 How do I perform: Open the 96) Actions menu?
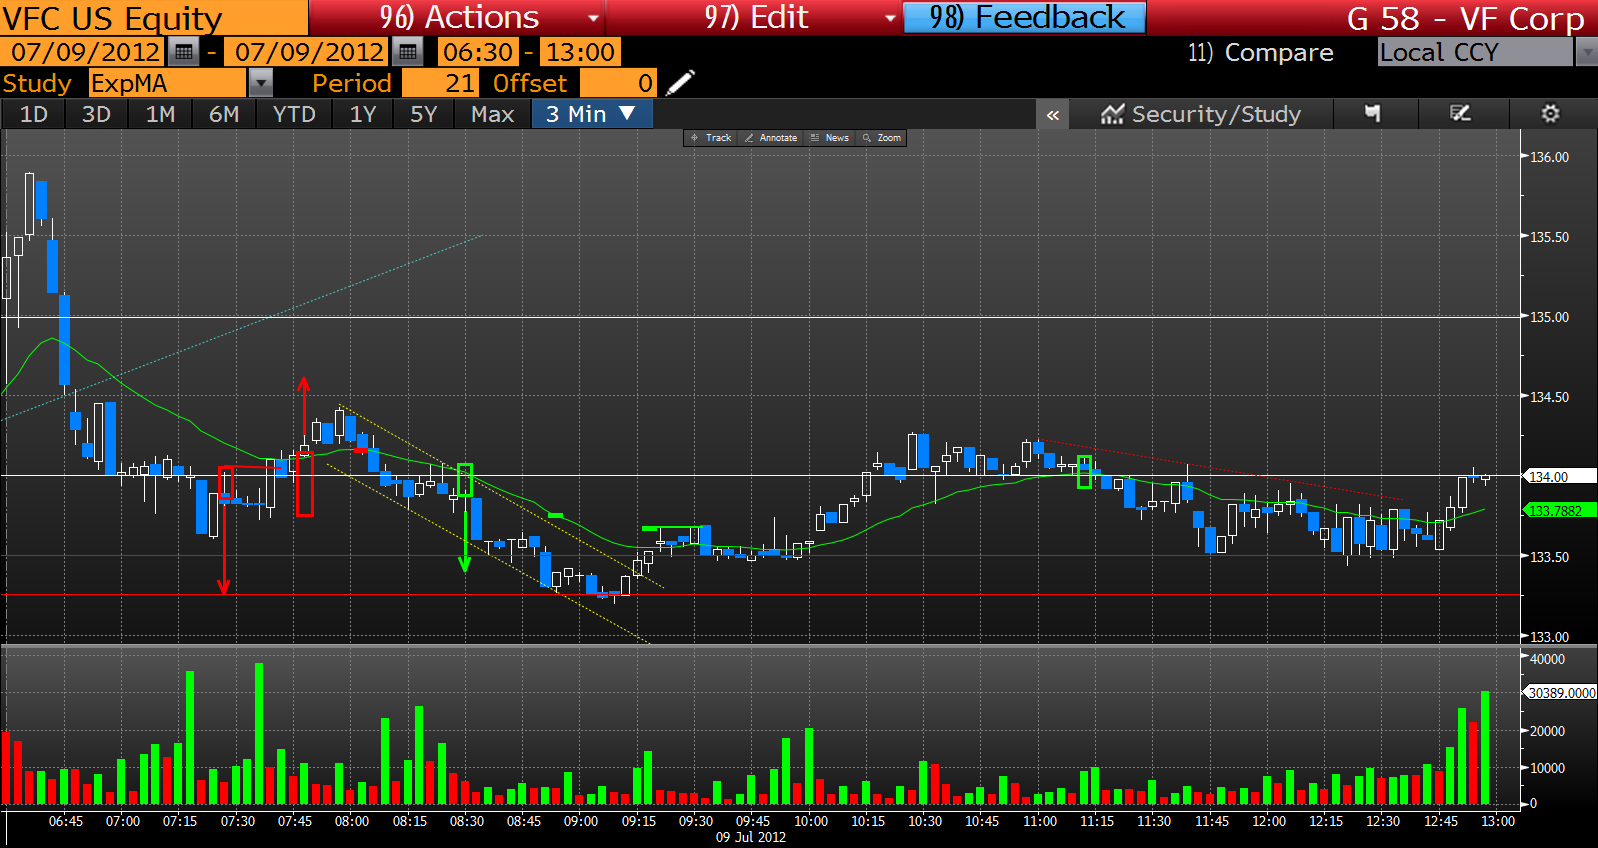point(459,17)
